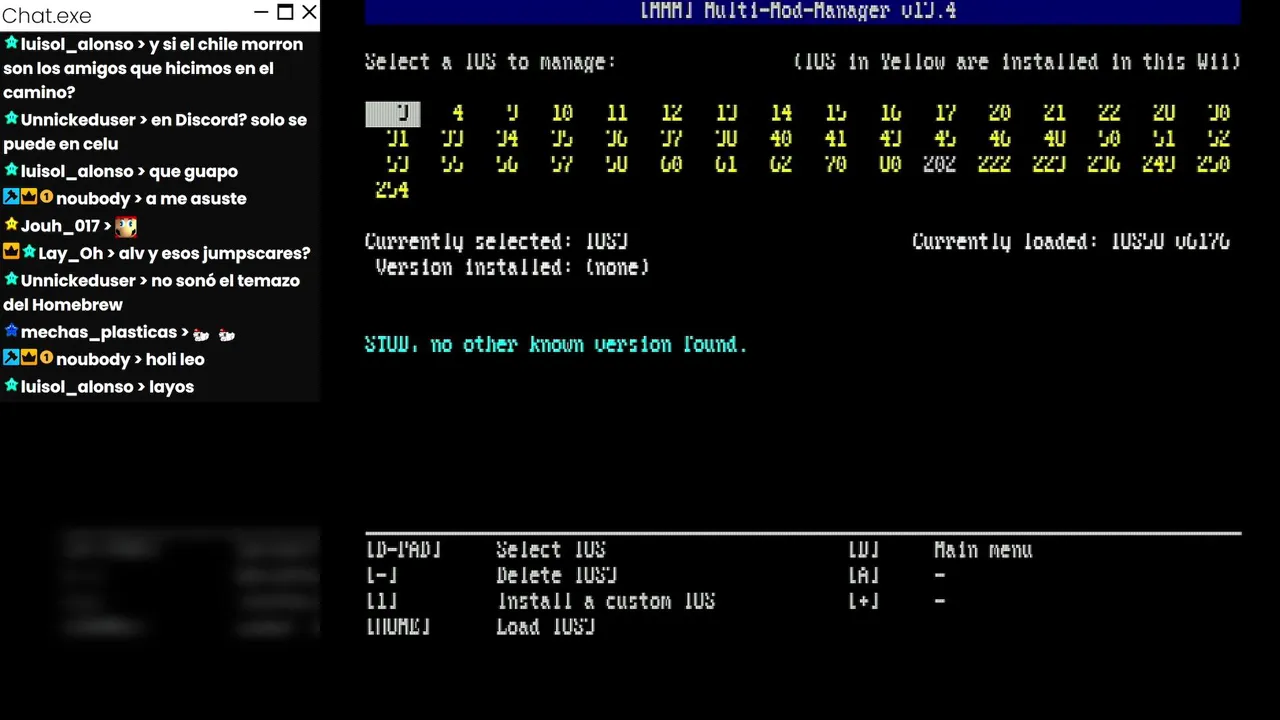Select the white IOS 202 entry
The image size is (1280, 720).
(939, 164)
